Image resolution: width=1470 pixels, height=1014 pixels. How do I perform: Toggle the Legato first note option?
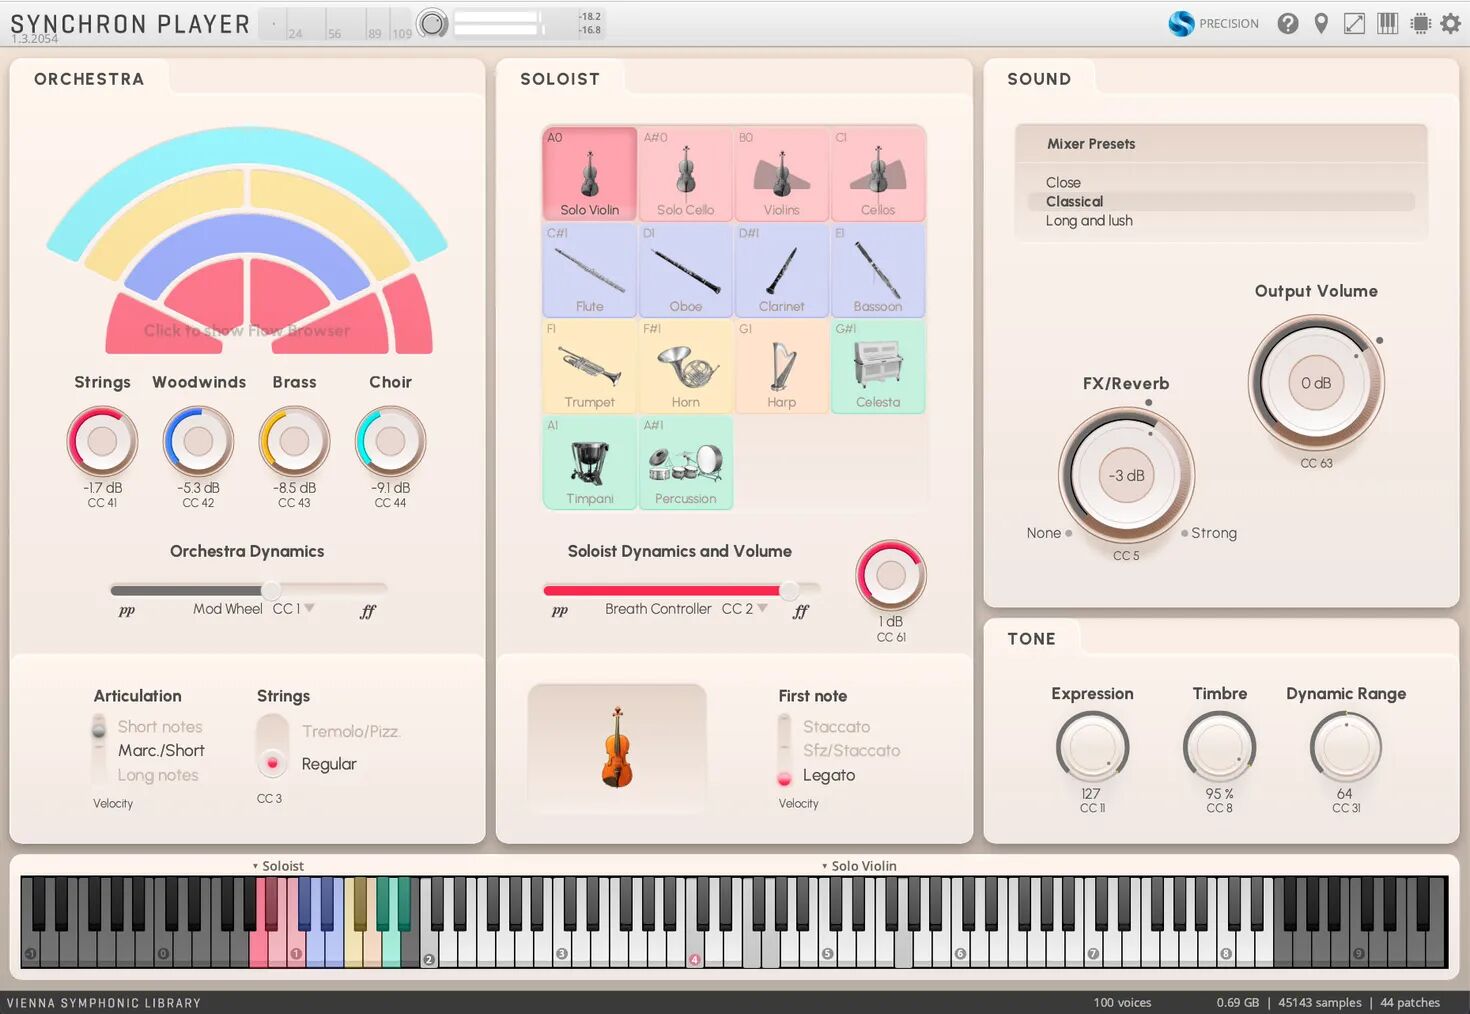point(828,775)
